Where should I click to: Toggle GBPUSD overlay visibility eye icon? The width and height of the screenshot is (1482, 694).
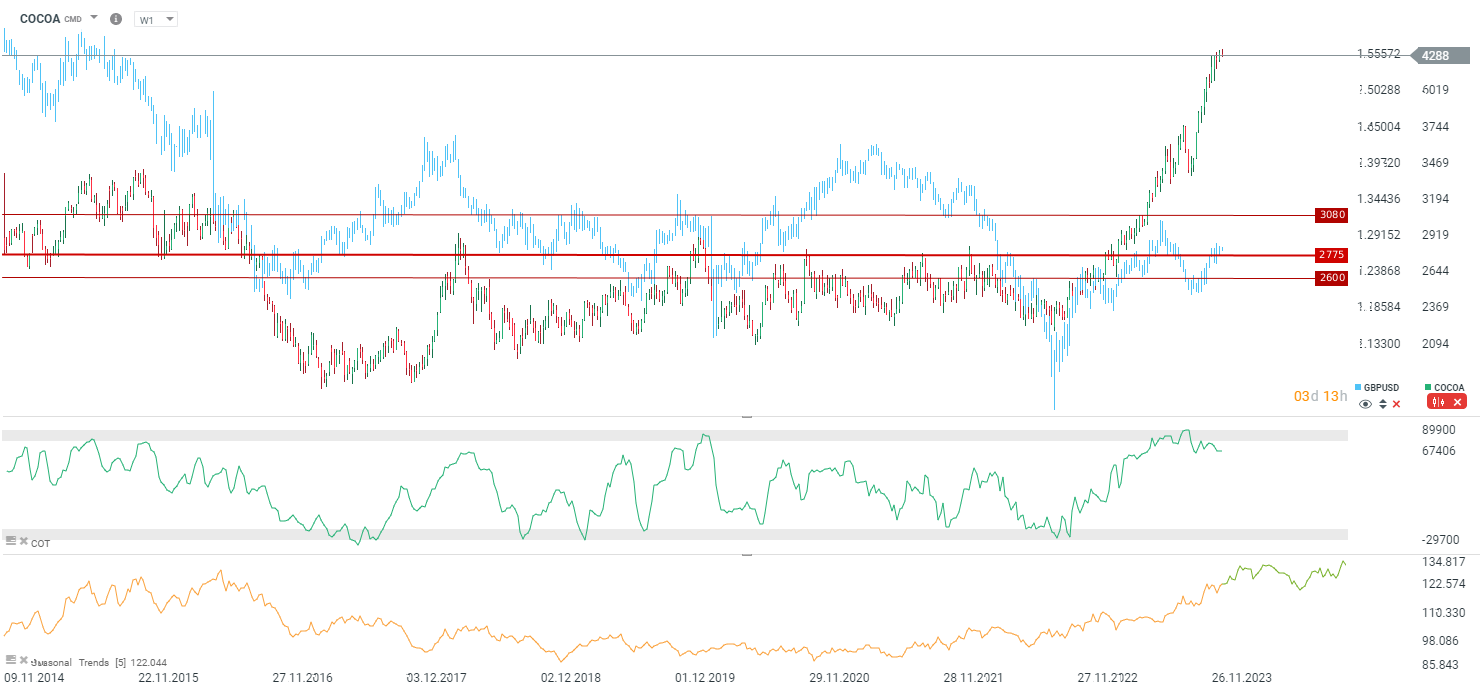[x=1366, y=404]
